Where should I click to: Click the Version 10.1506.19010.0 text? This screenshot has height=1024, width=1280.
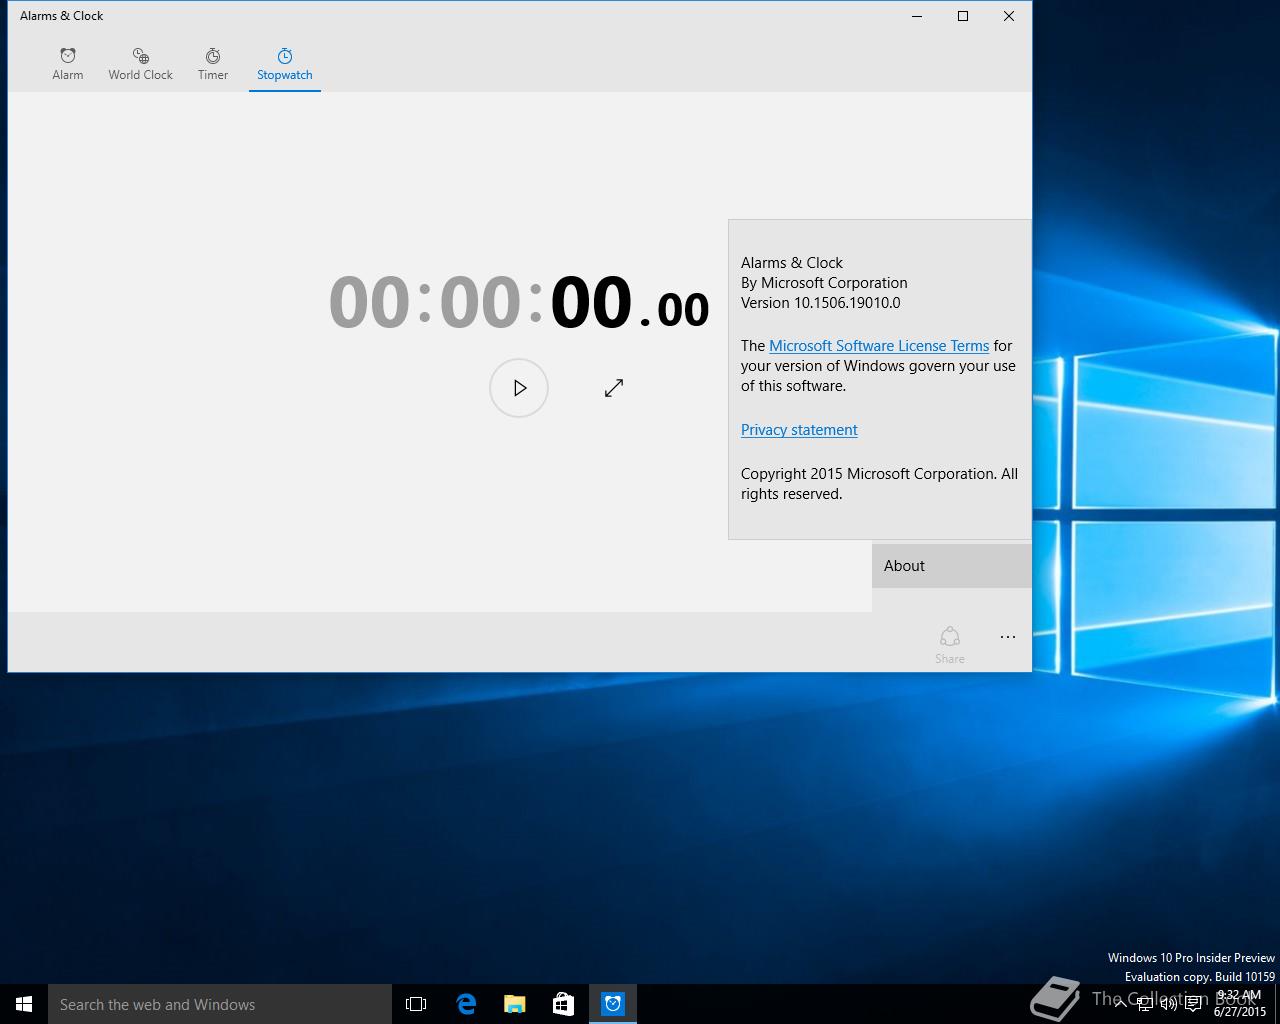tap(821, 303)
